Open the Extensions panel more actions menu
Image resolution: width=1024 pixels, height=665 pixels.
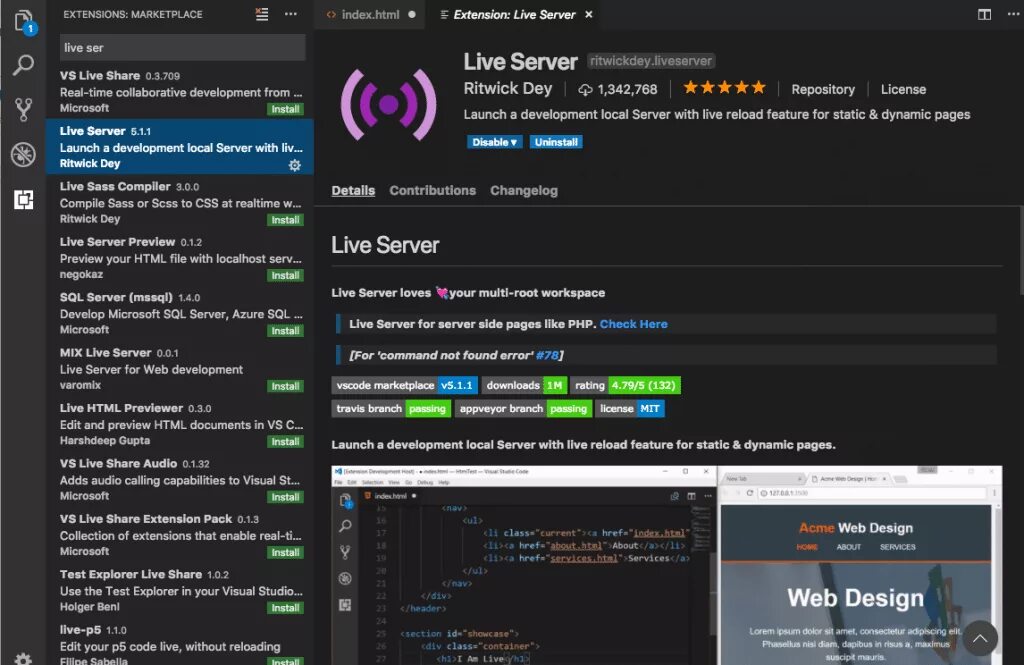pyautogui.click(x=291, y=14)
